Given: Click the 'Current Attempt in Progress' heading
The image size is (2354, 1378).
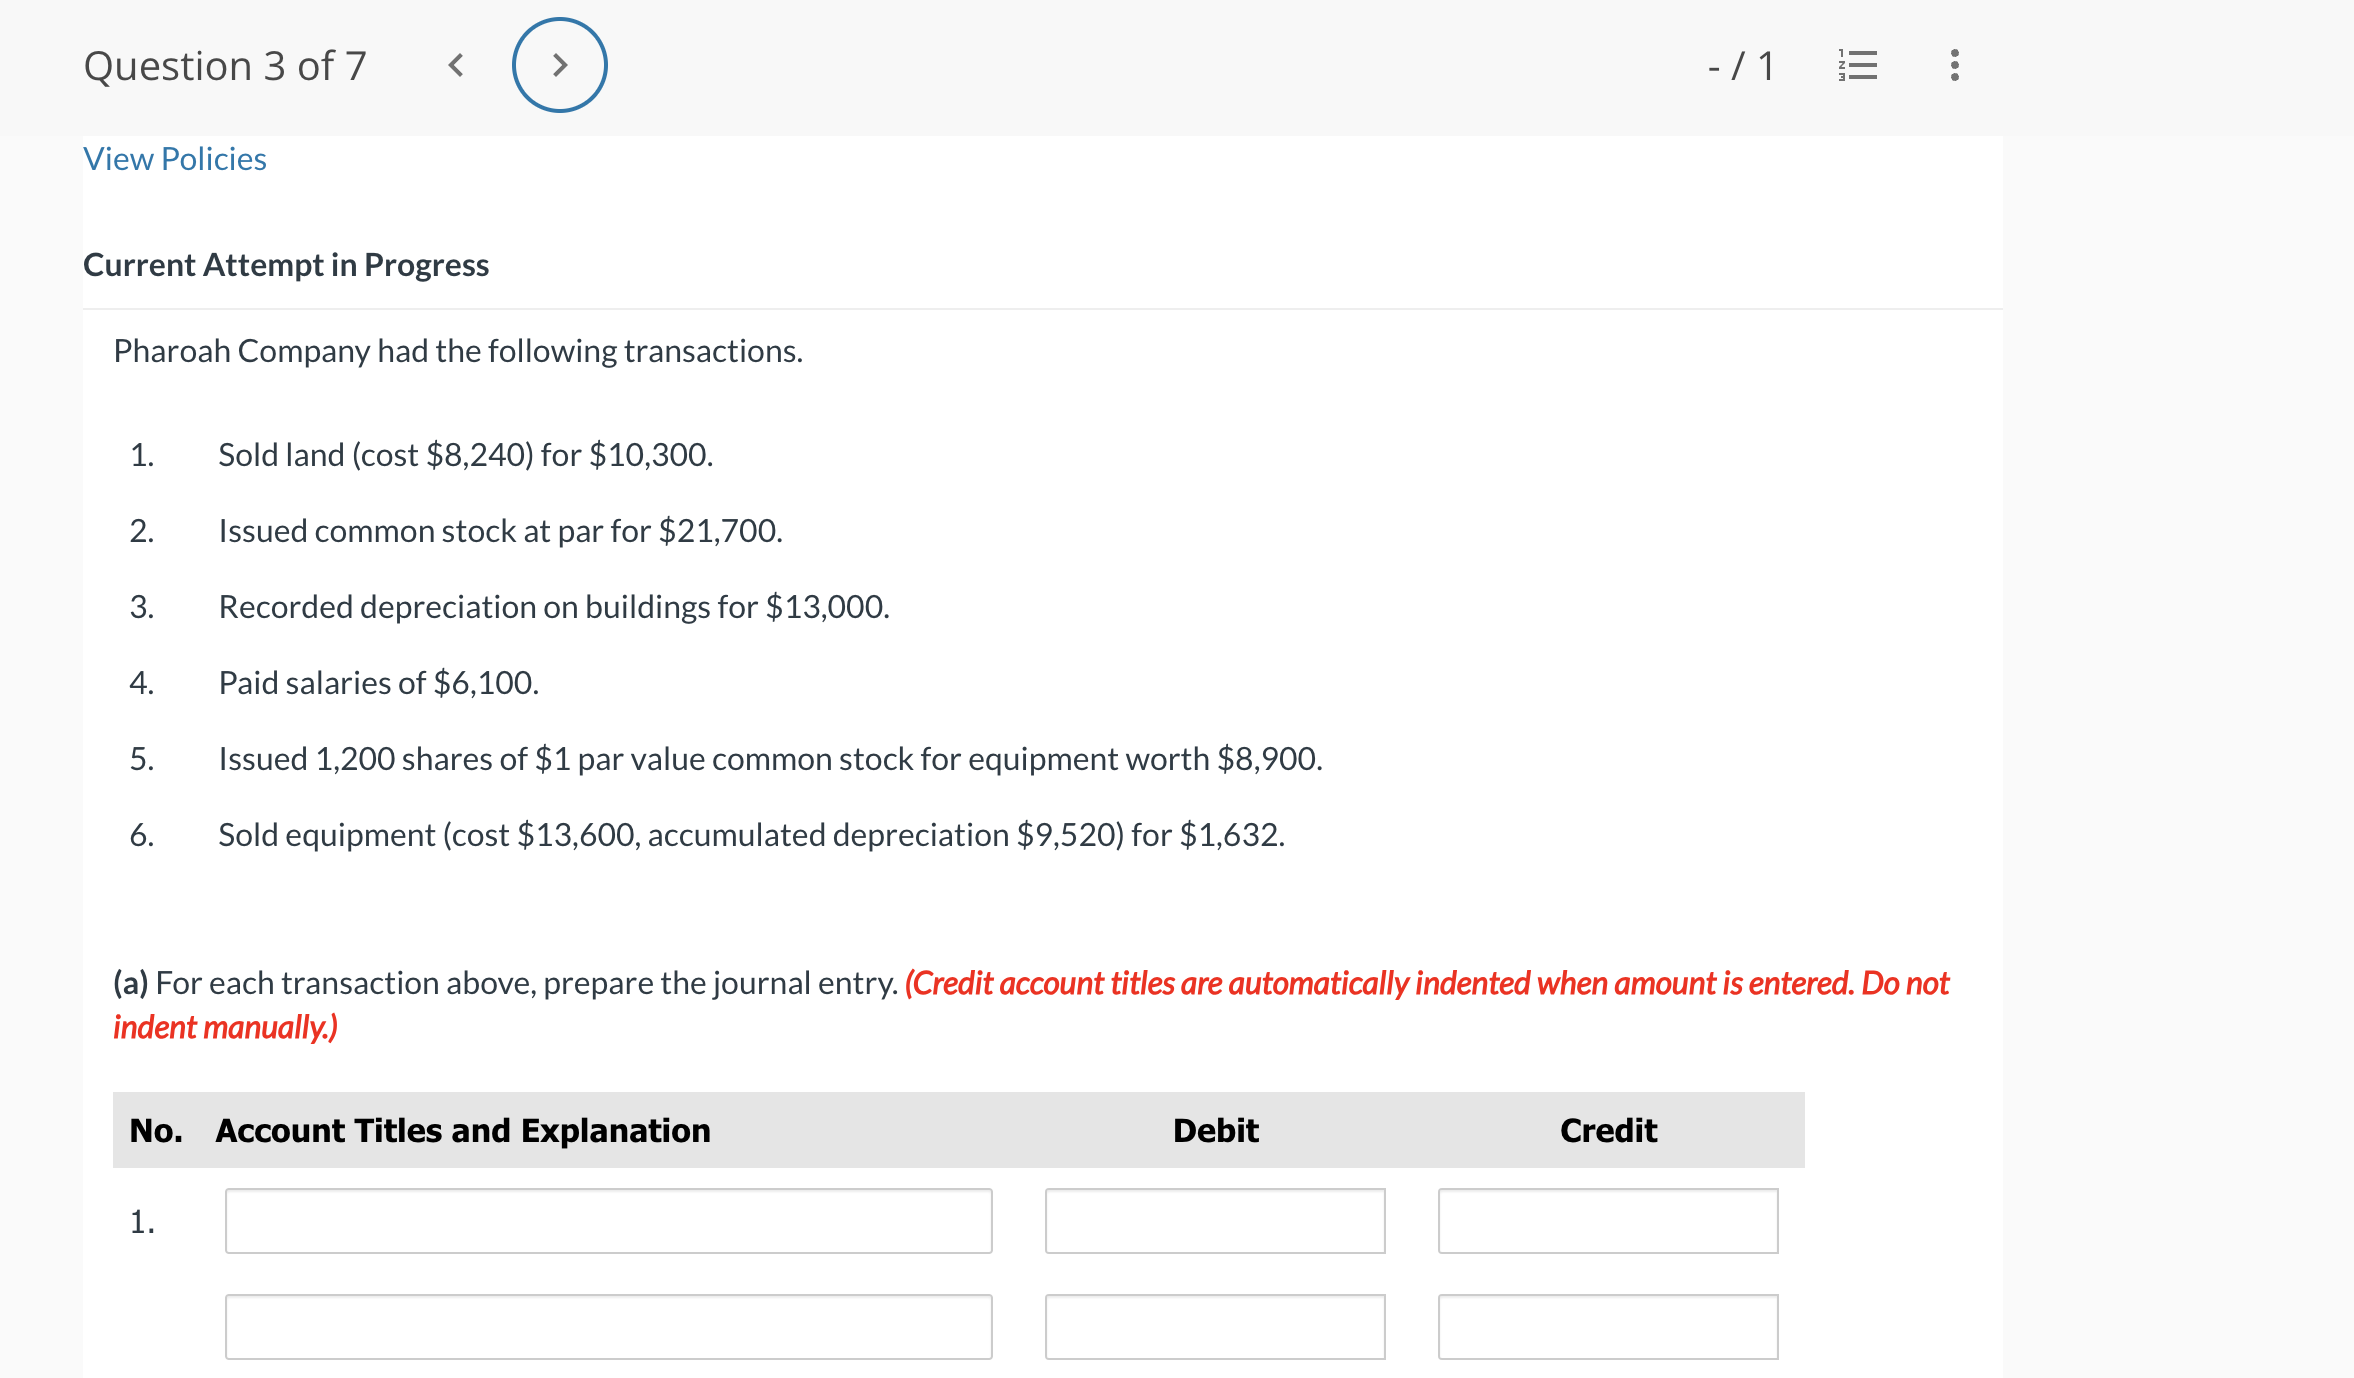Looking at the screenshot, I should pyautogui.click(x=286, y=265).
